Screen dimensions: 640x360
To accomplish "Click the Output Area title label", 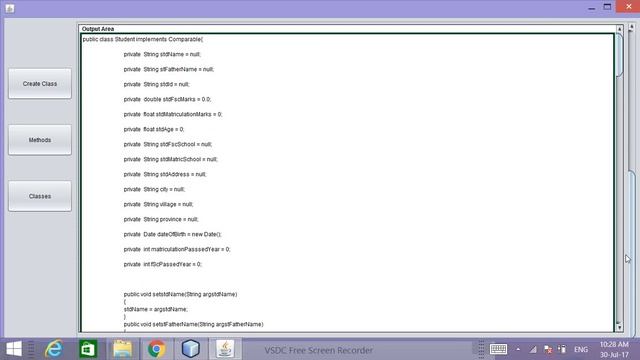I will (x=98, y=29).
